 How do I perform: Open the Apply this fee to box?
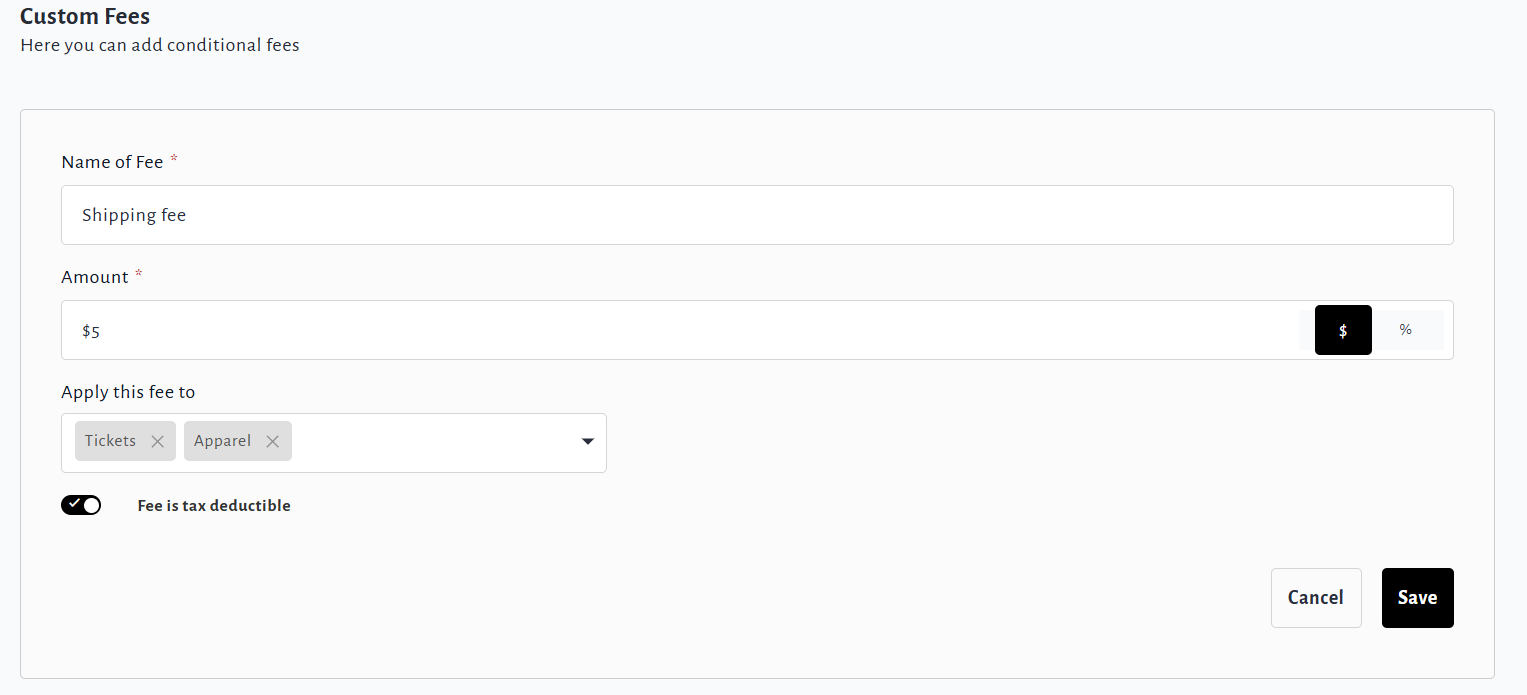coord(430,442)
